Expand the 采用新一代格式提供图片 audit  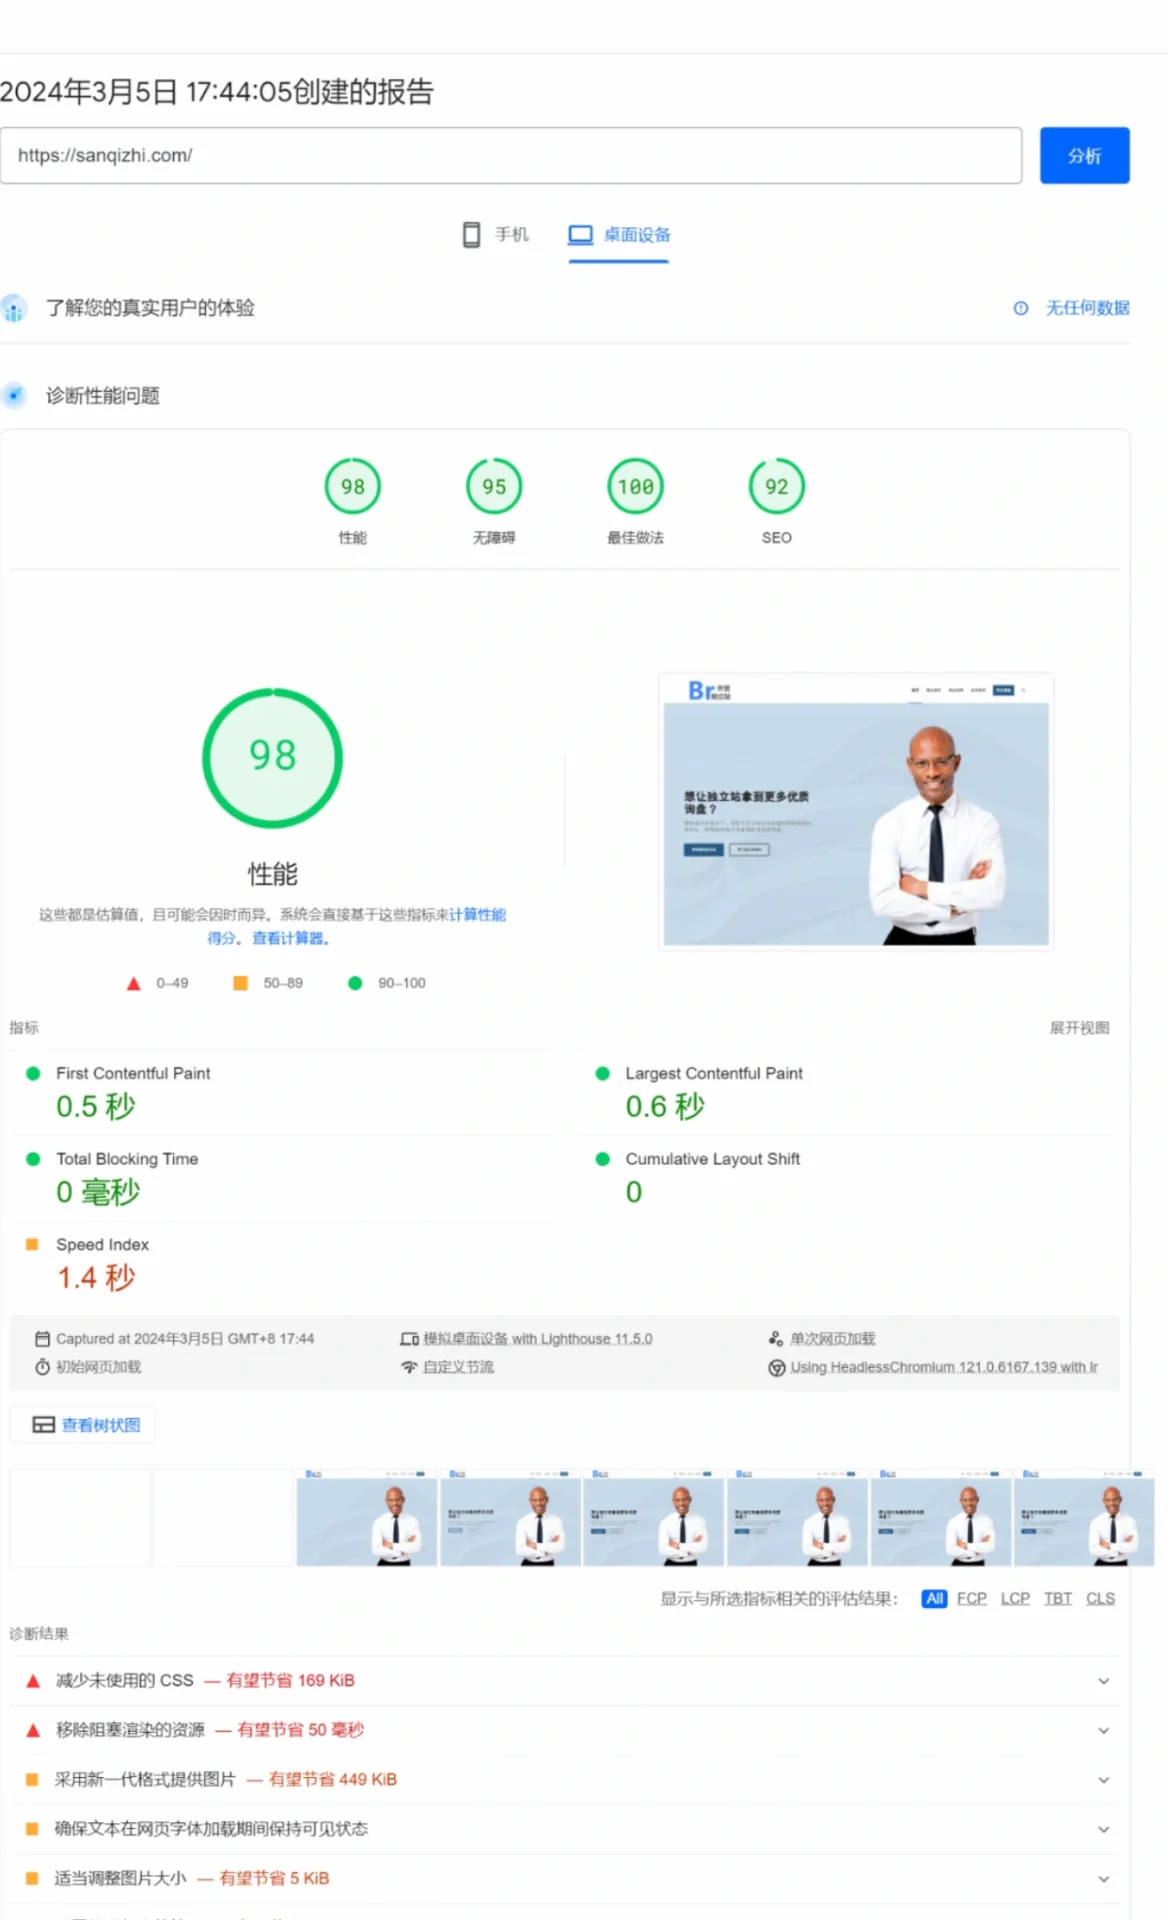click(x=1103, y=1780)
